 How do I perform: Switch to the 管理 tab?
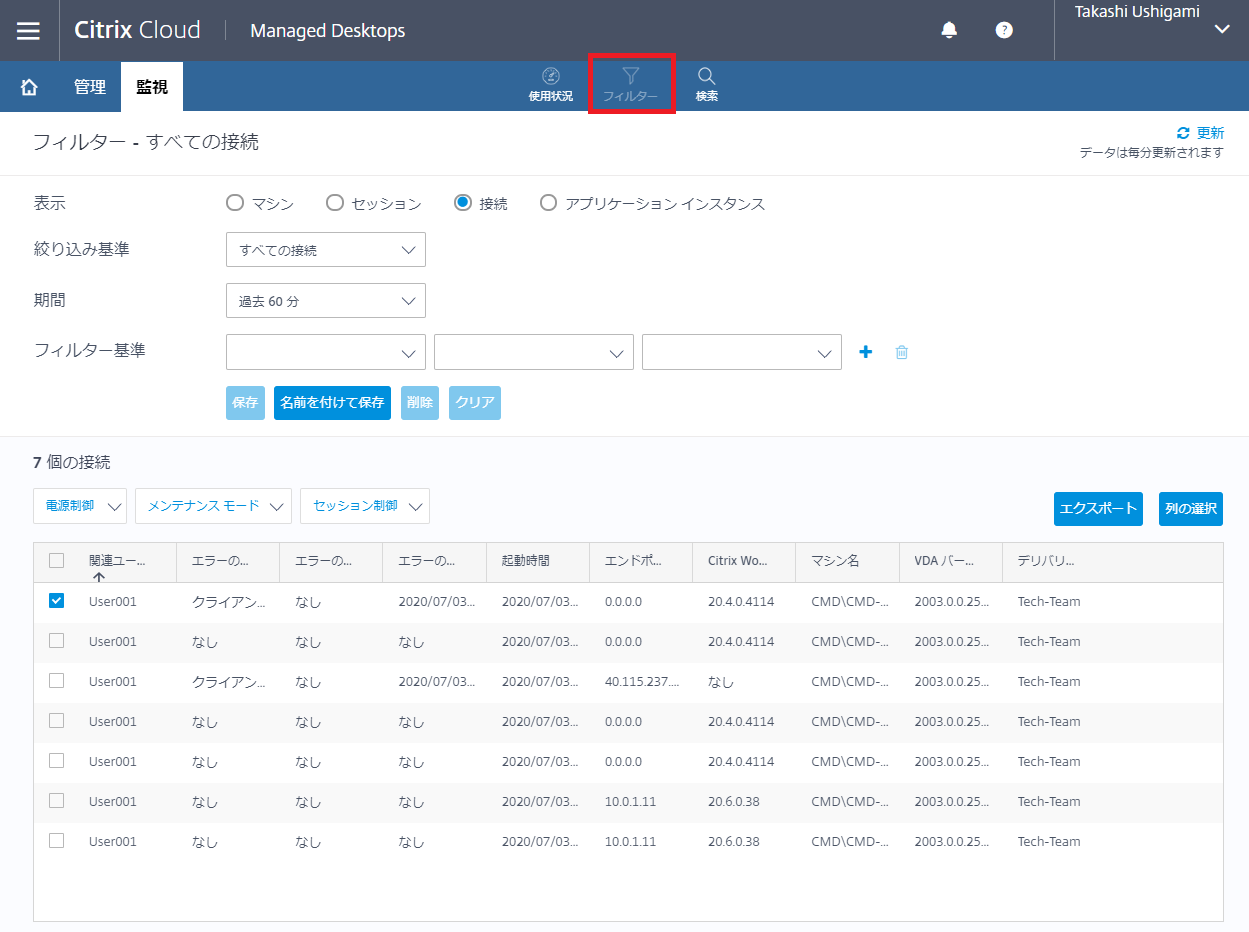click(x=89, y=86)
